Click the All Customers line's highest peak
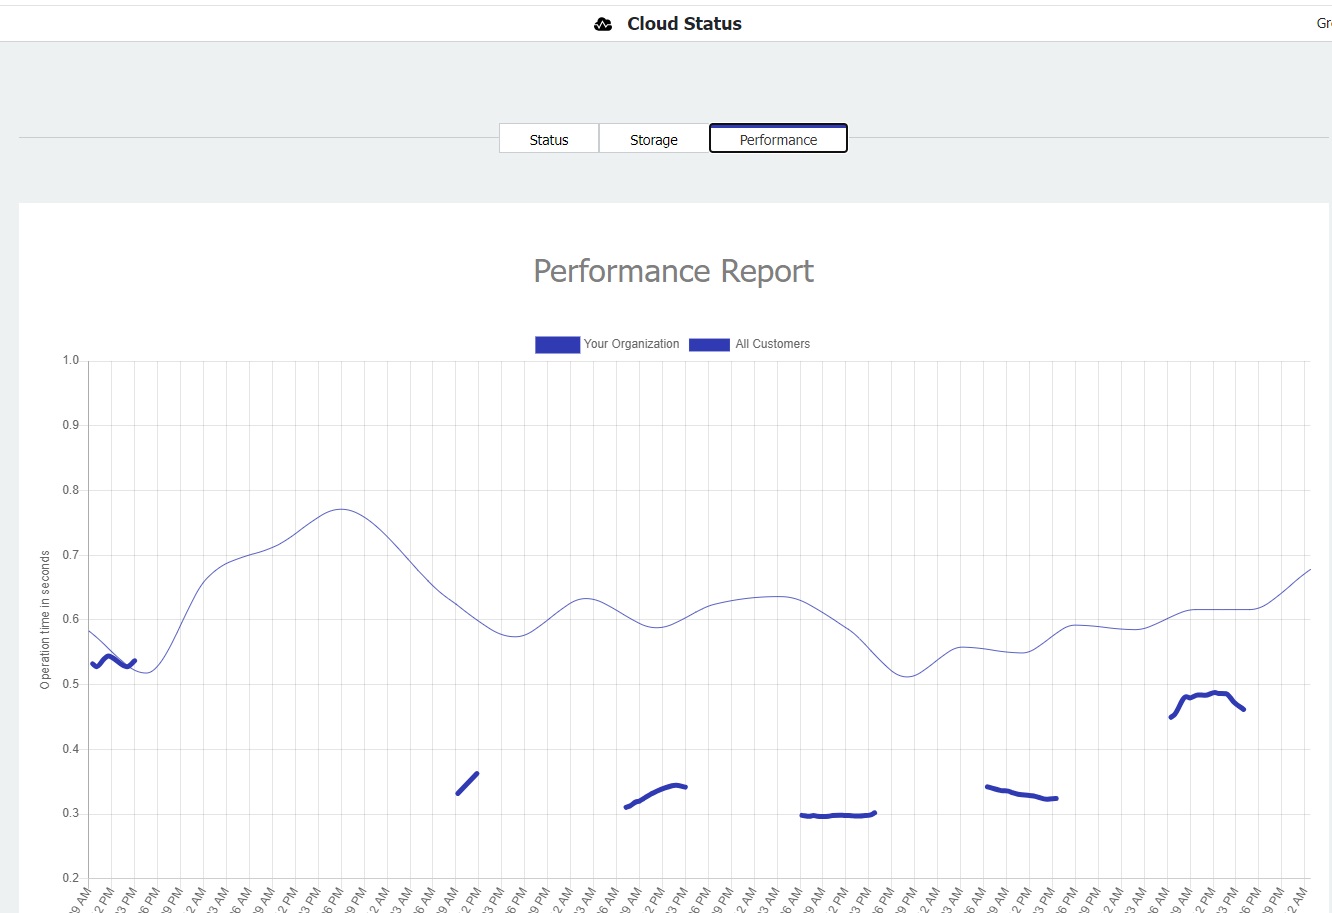Screen dimensions: 1332x913 pos(341,509)
